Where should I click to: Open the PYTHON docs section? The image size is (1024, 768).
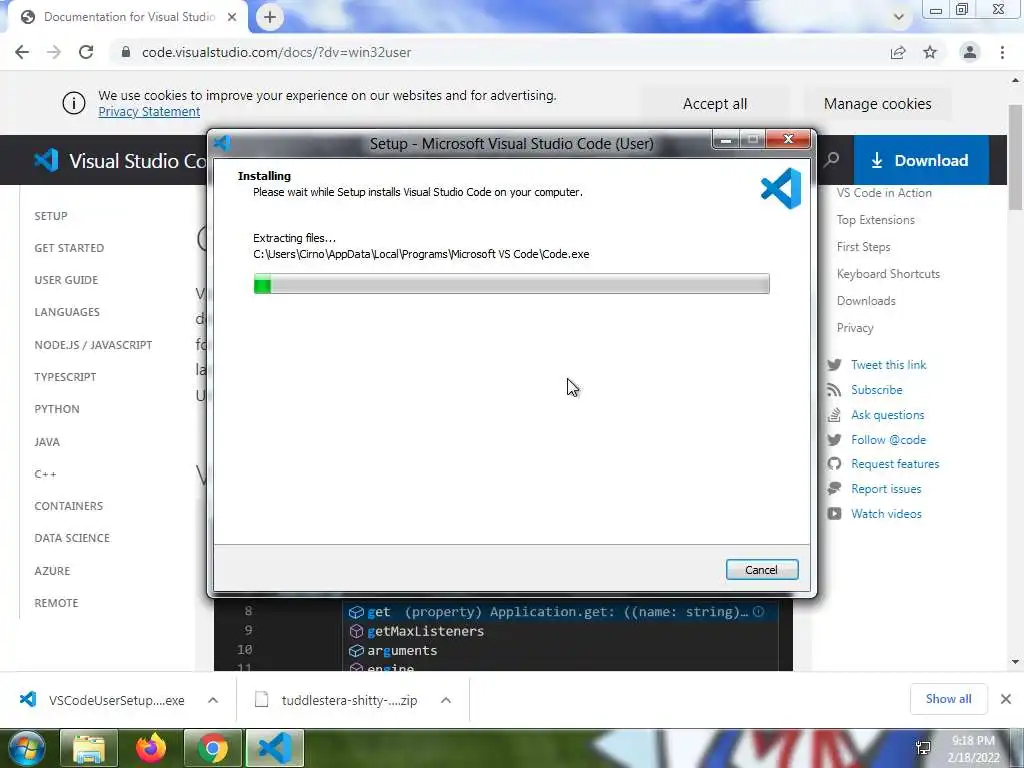(x=57, y=409)
